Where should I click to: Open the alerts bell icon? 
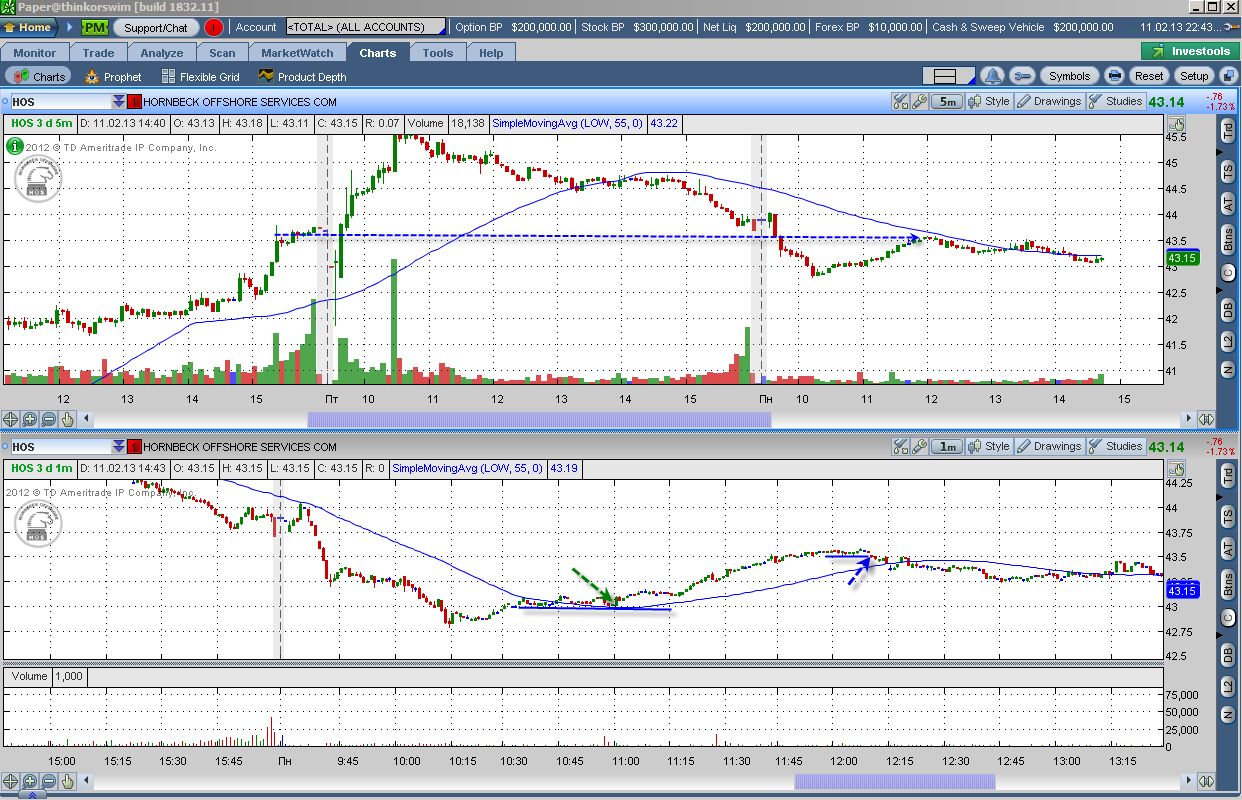992,76
